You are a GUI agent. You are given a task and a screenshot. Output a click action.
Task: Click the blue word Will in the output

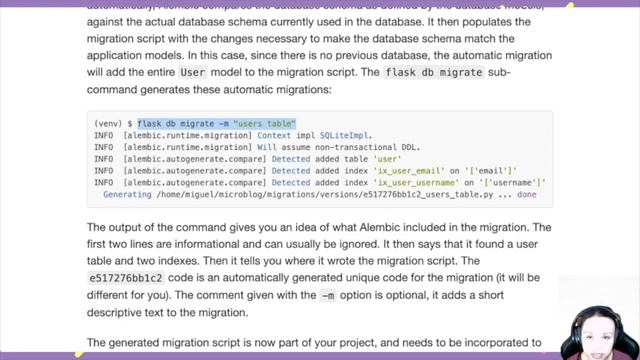pyautogui.click(x=267, y=147)
